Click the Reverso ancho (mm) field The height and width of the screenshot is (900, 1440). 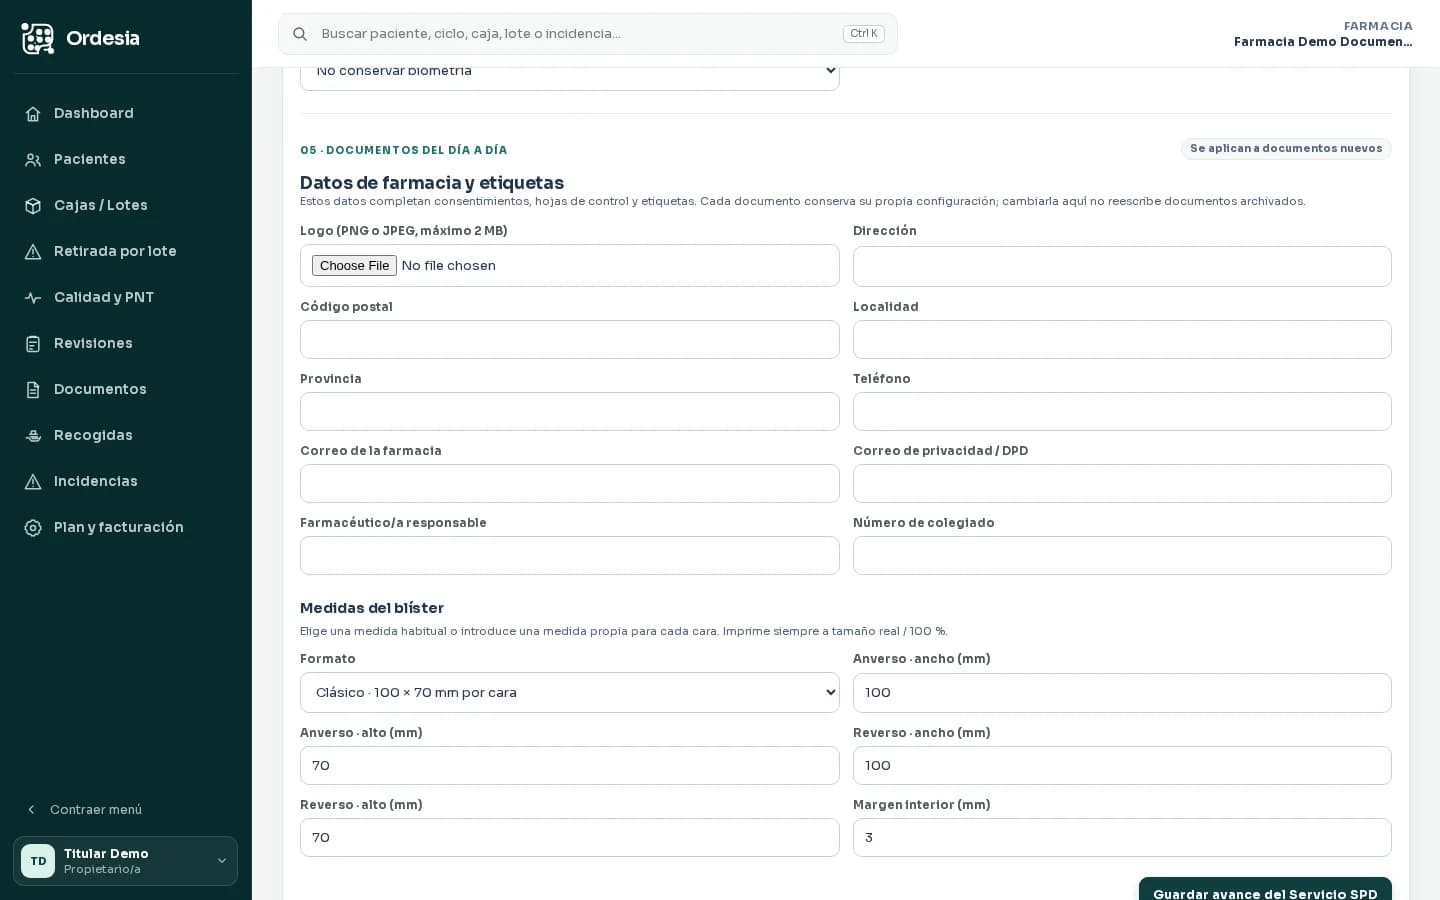(1122, 766)
